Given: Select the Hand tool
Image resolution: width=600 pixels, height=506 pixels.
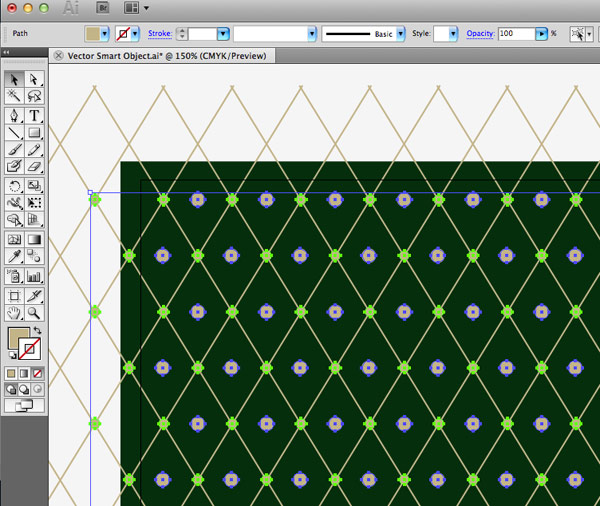Looking at the screenshot, I should (x=15, y=313).
